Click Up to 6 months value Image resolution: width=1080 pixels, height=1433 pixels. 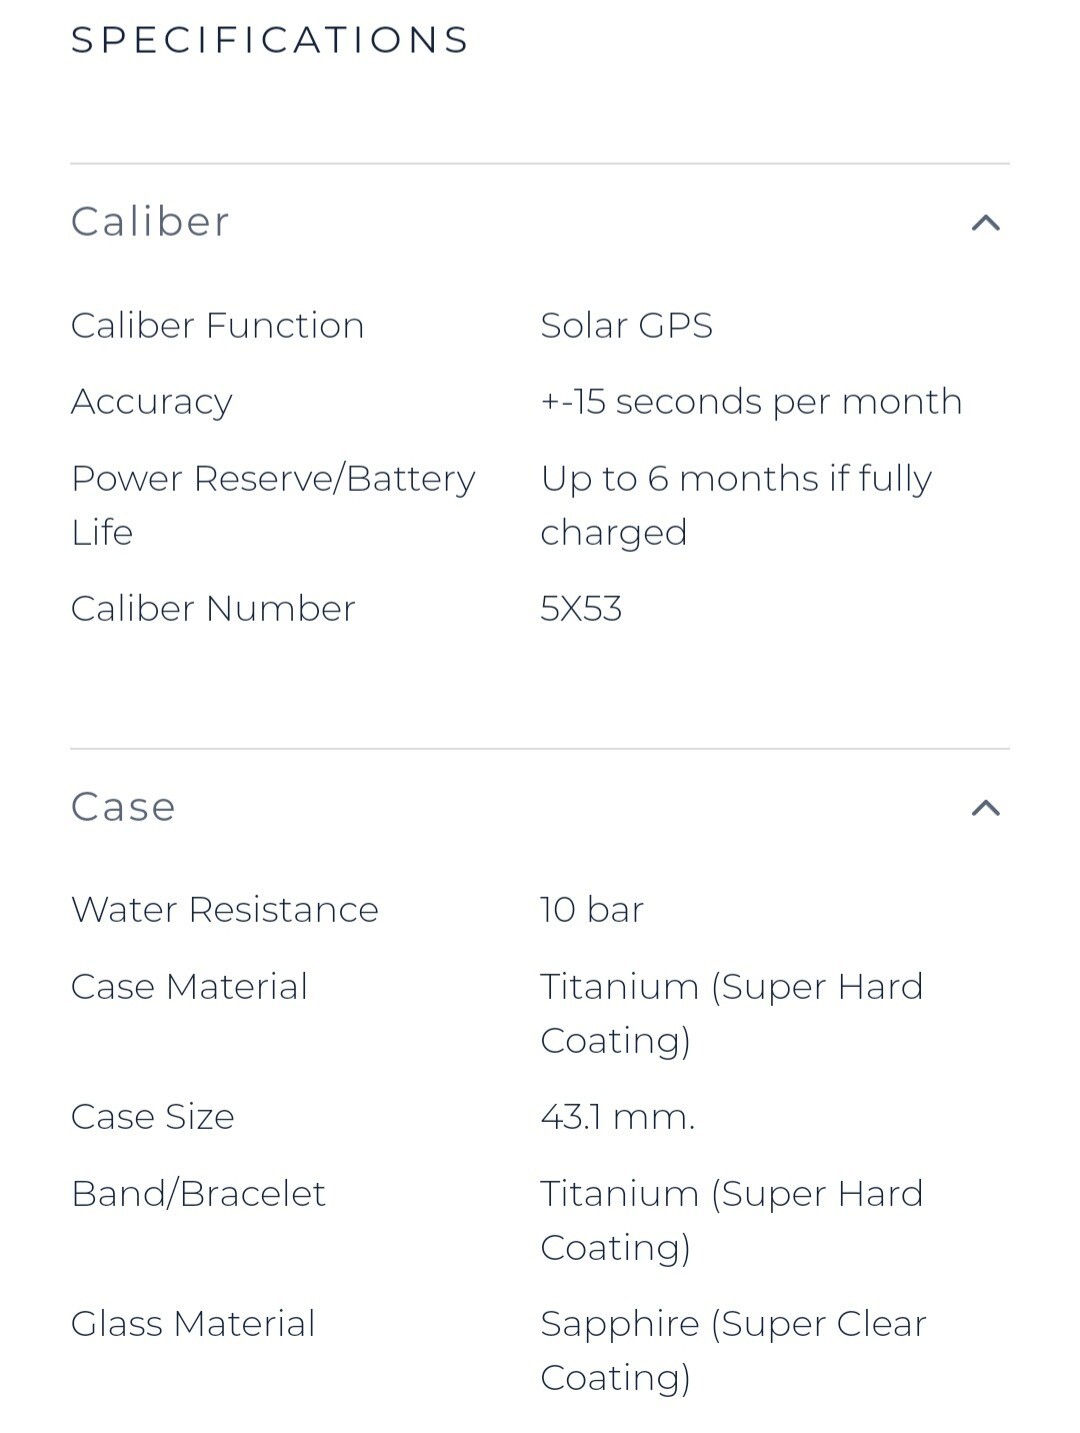point(736,505)
